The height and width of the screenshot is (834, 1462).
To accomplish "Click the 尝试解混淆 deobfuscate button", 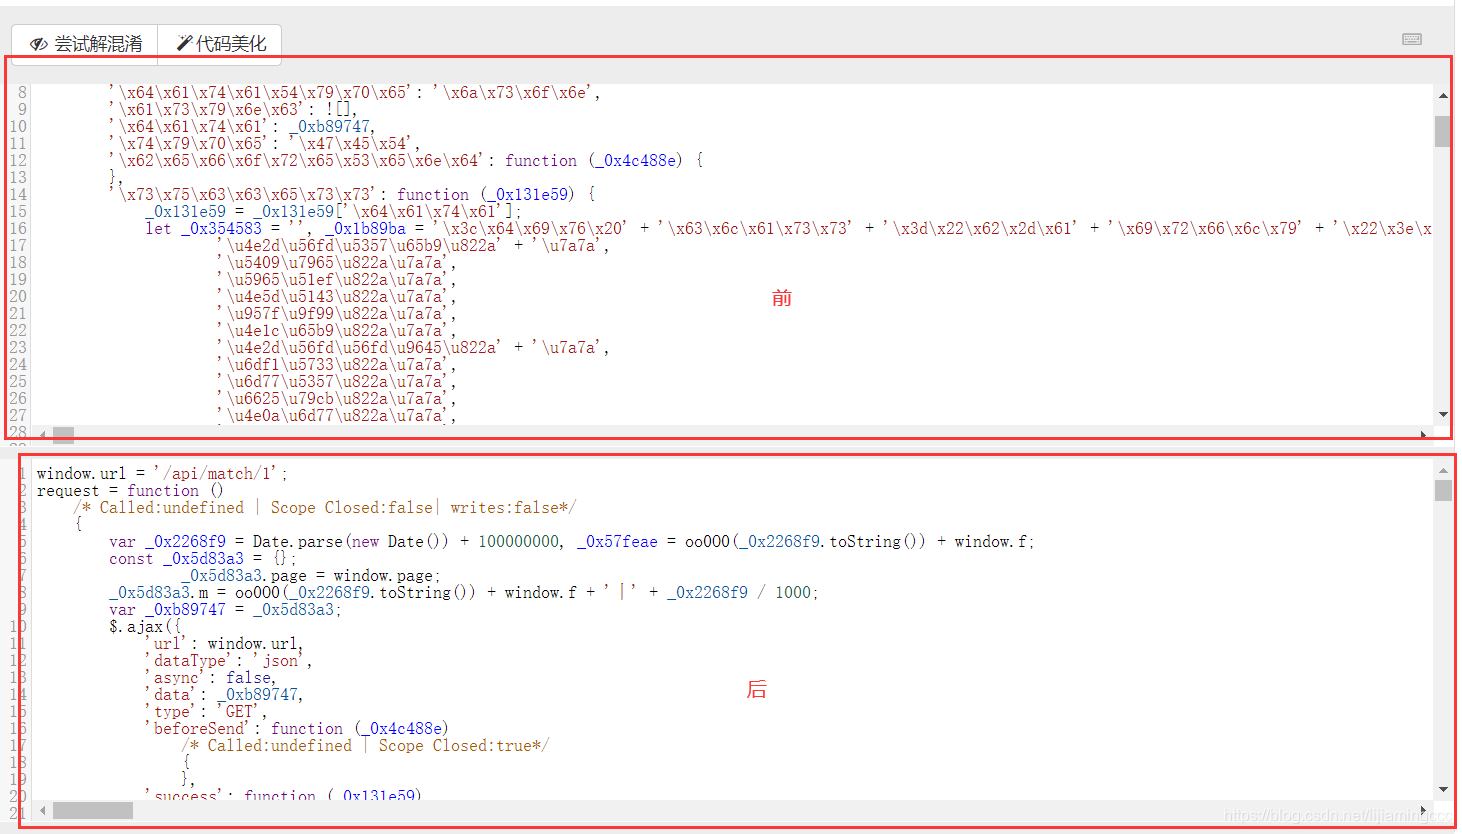I will point(85,44).
